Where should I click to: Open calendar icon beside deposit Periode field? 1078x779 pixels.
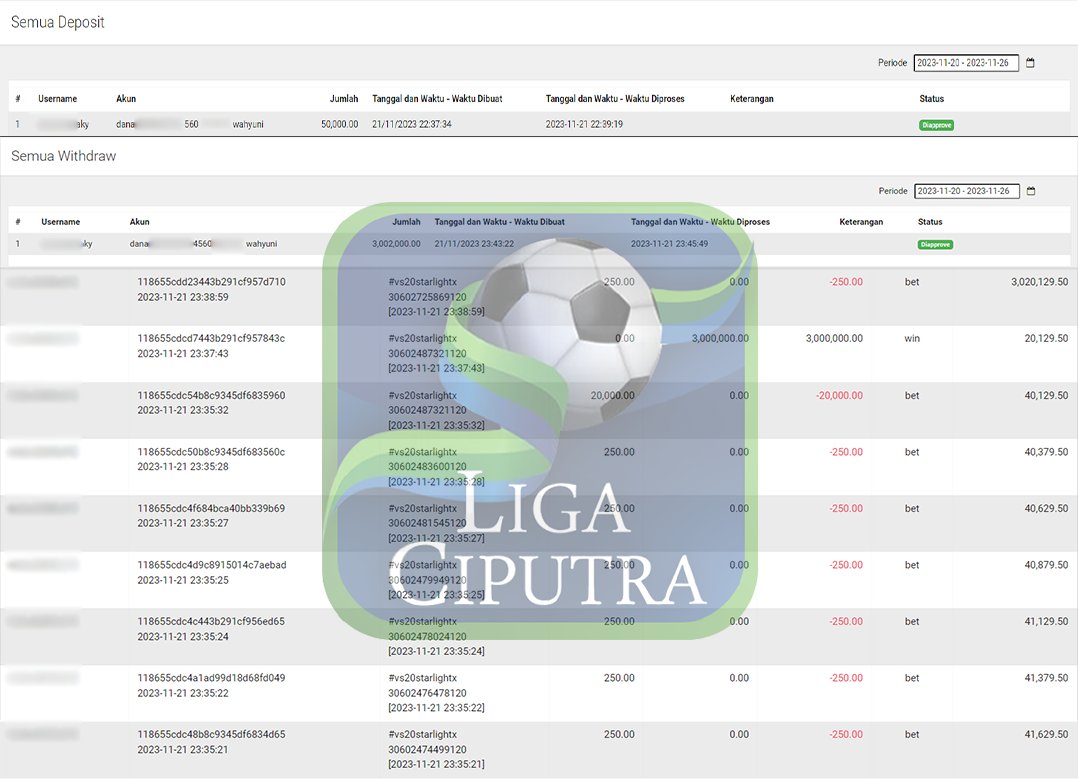pos(1030,63)
